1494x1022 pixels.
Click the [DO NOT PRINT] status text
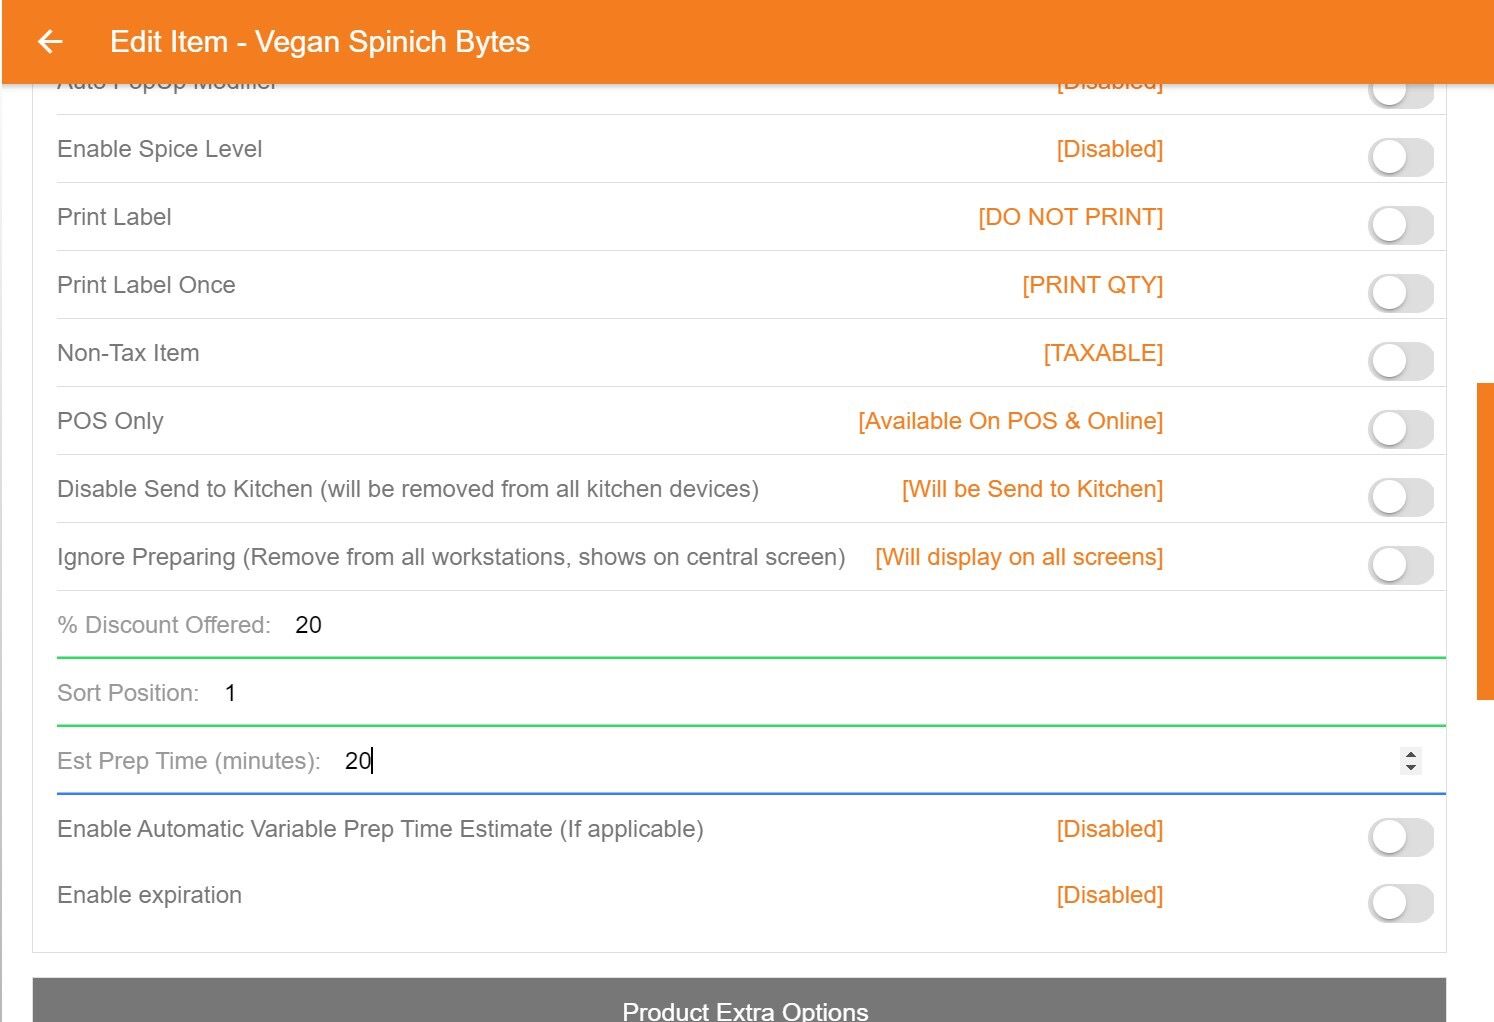coord(1070,217)
